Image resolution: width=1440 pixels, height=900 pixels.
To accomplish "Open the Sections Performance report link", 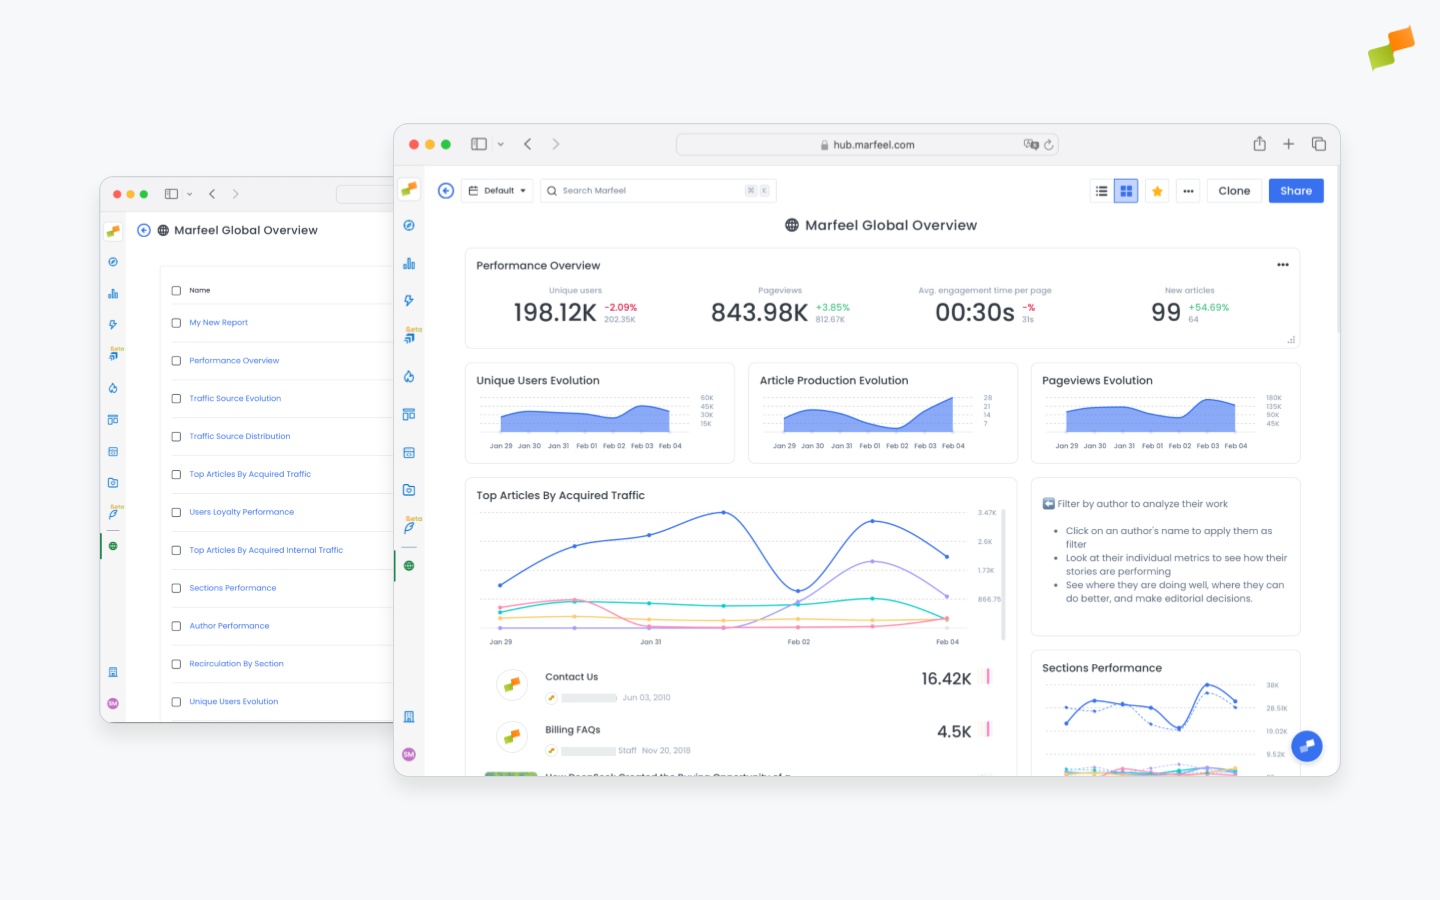I will (232, 588).
